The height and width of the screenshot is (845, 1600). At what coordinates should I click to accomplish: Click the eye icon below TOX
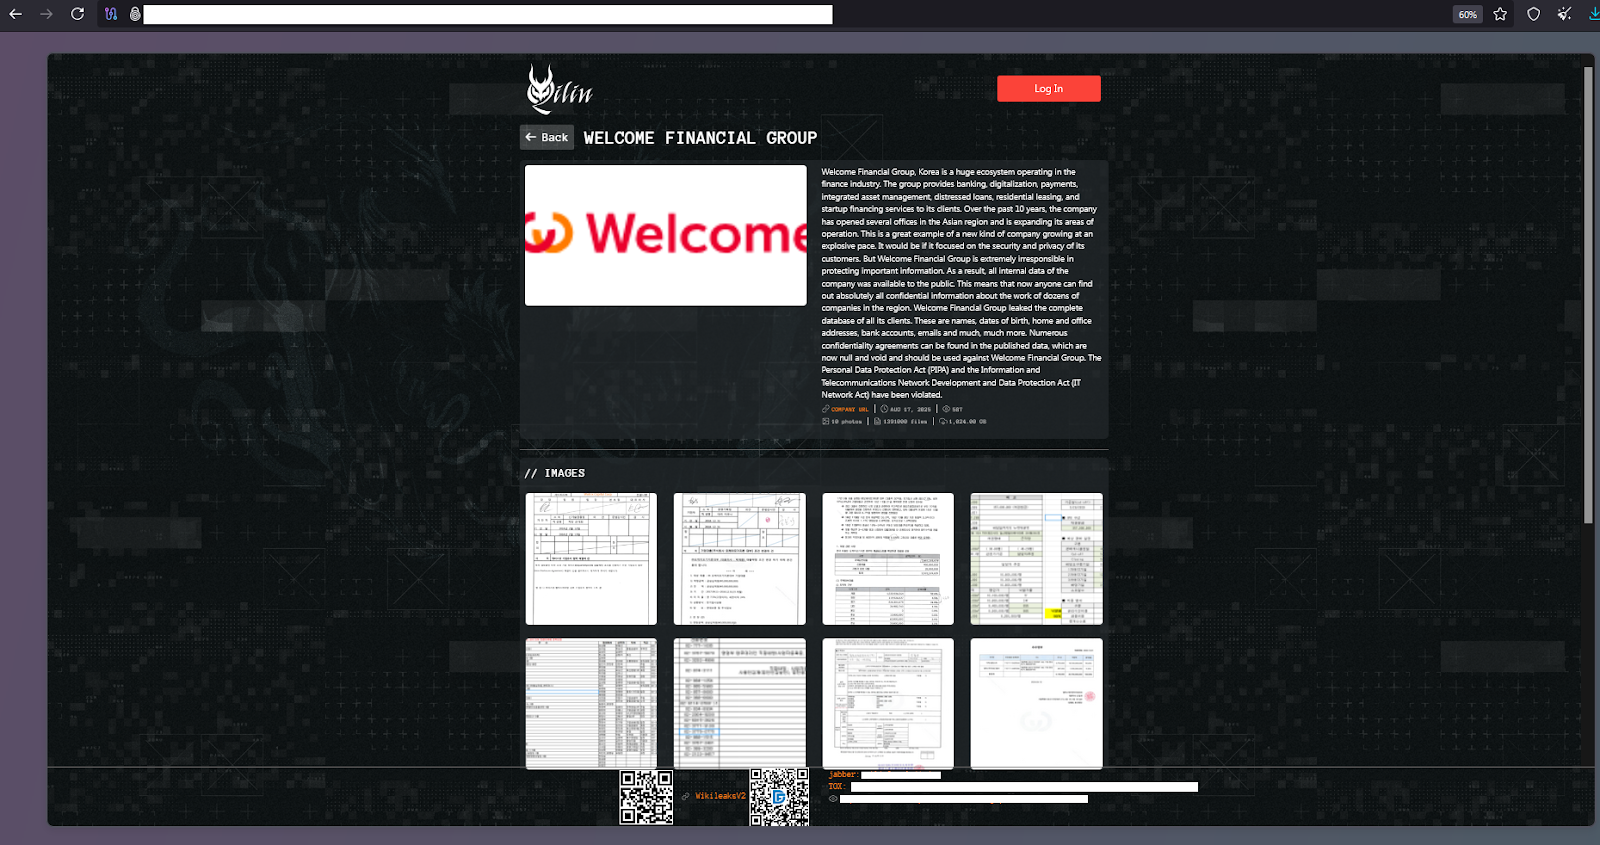point(833,799)
